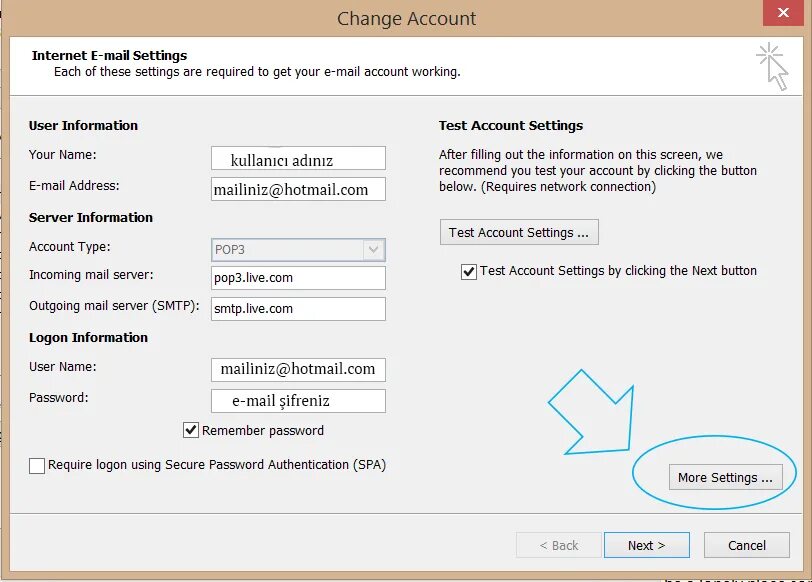
Task: Close the Change Account window
Action: 783,12
